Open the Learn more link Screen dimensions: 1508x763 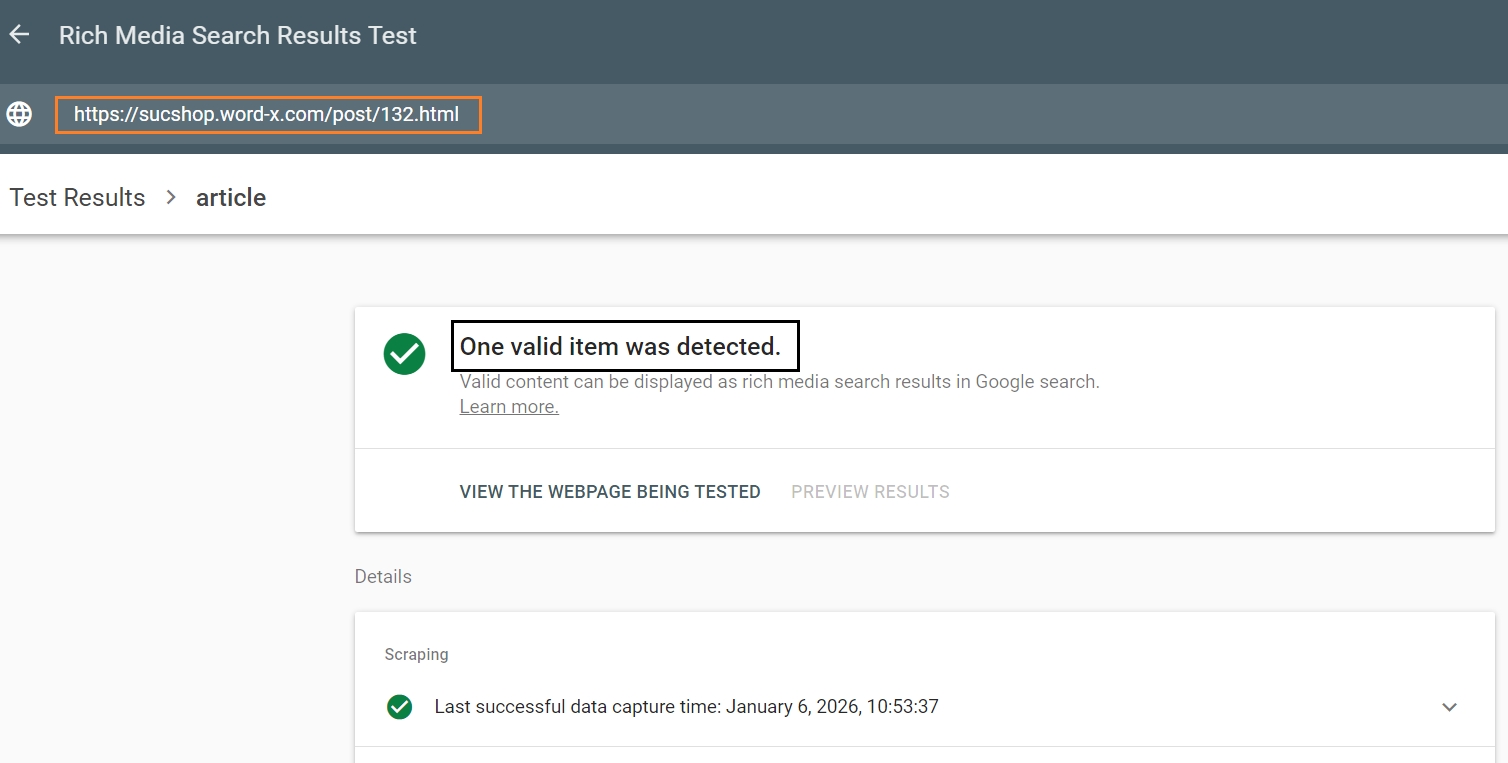pos(509,407)
